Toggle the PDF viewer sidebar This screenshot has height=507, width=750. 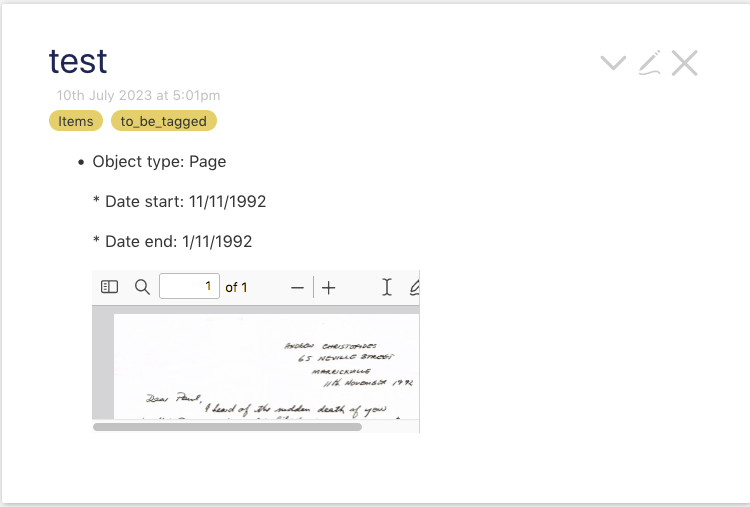click(110, 287)
